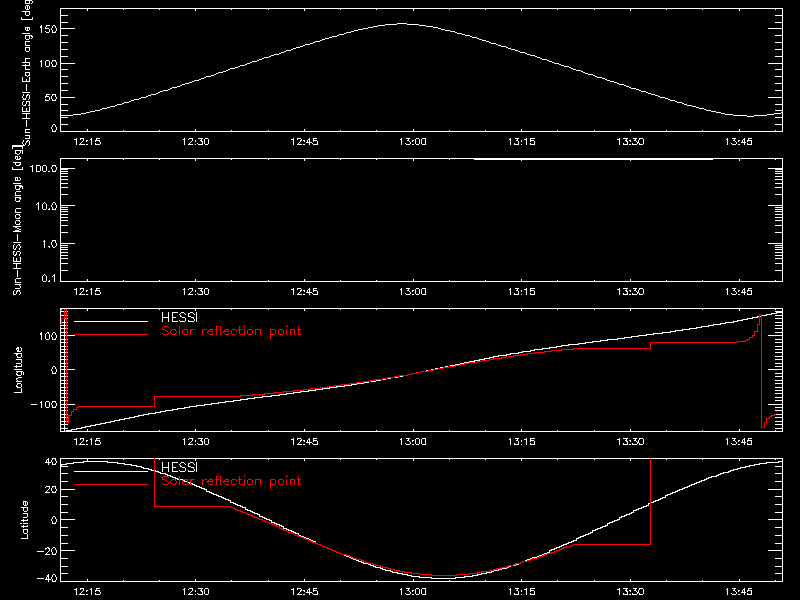The height and width of the screenshot is (600, 800).
Task: Click 12:30 time label under Moon angle plot
Action: click(196, 292)
